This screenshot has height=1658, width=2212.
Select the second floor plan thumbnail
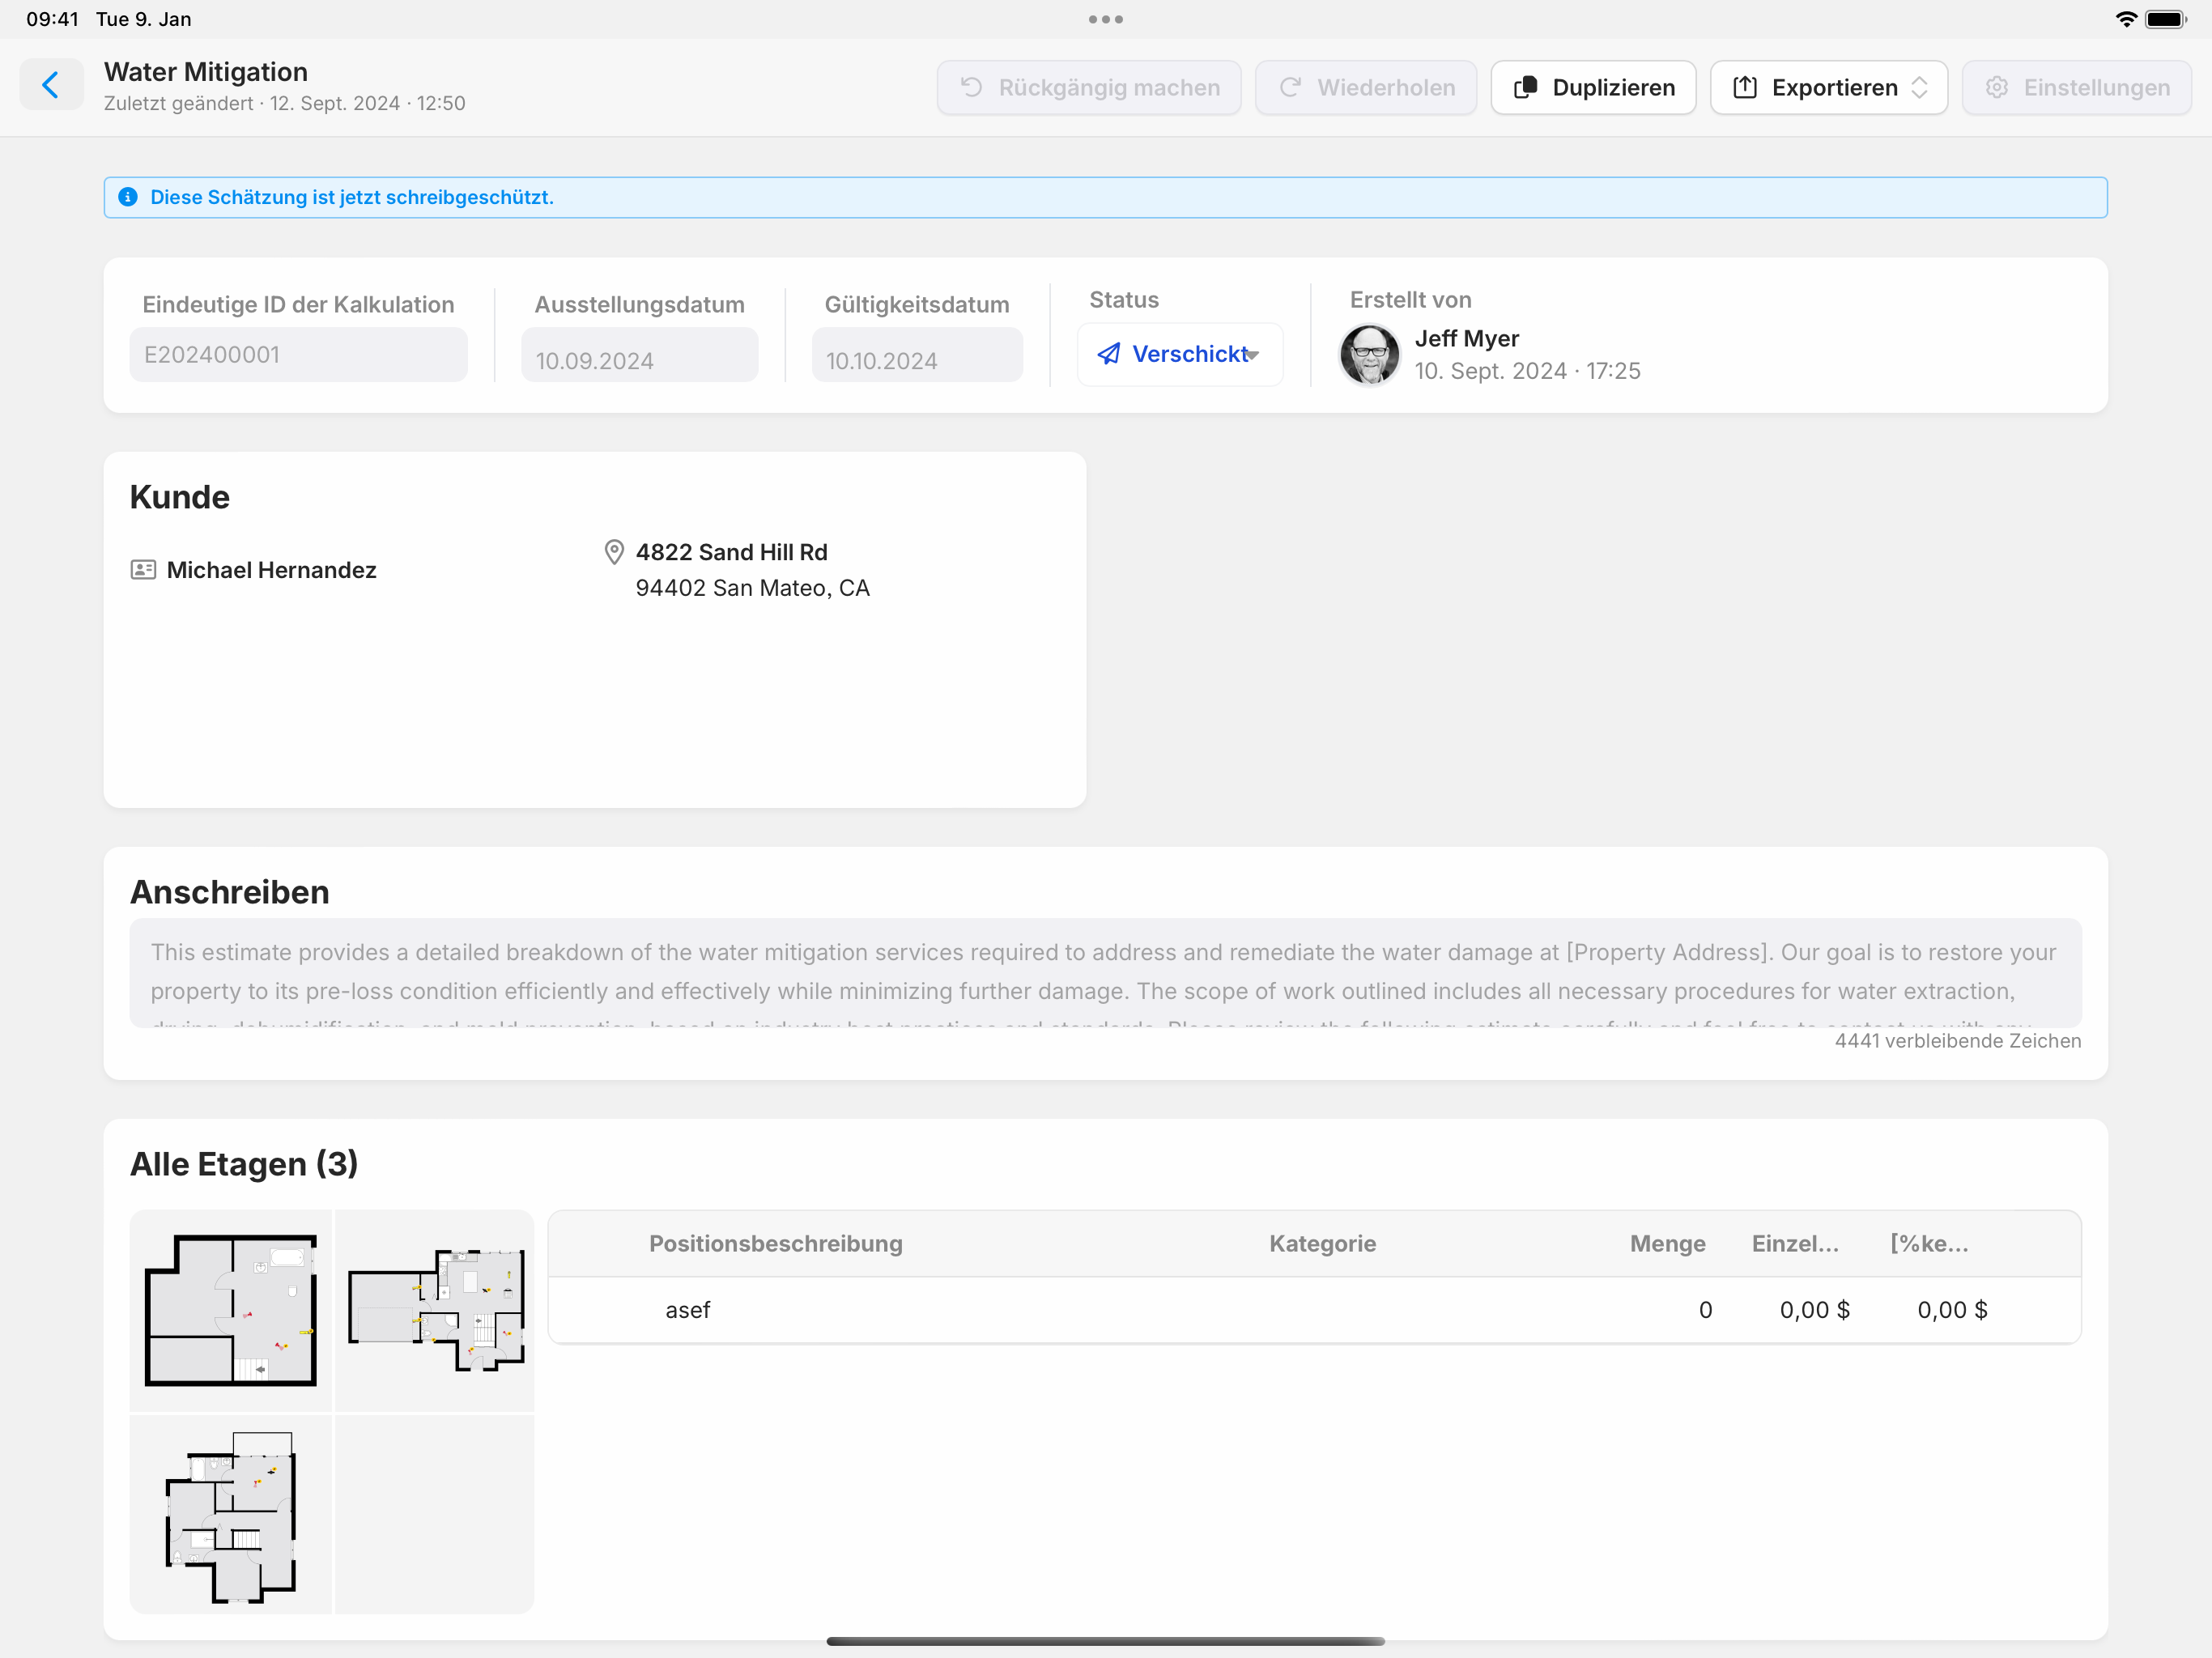[435, 1310]
